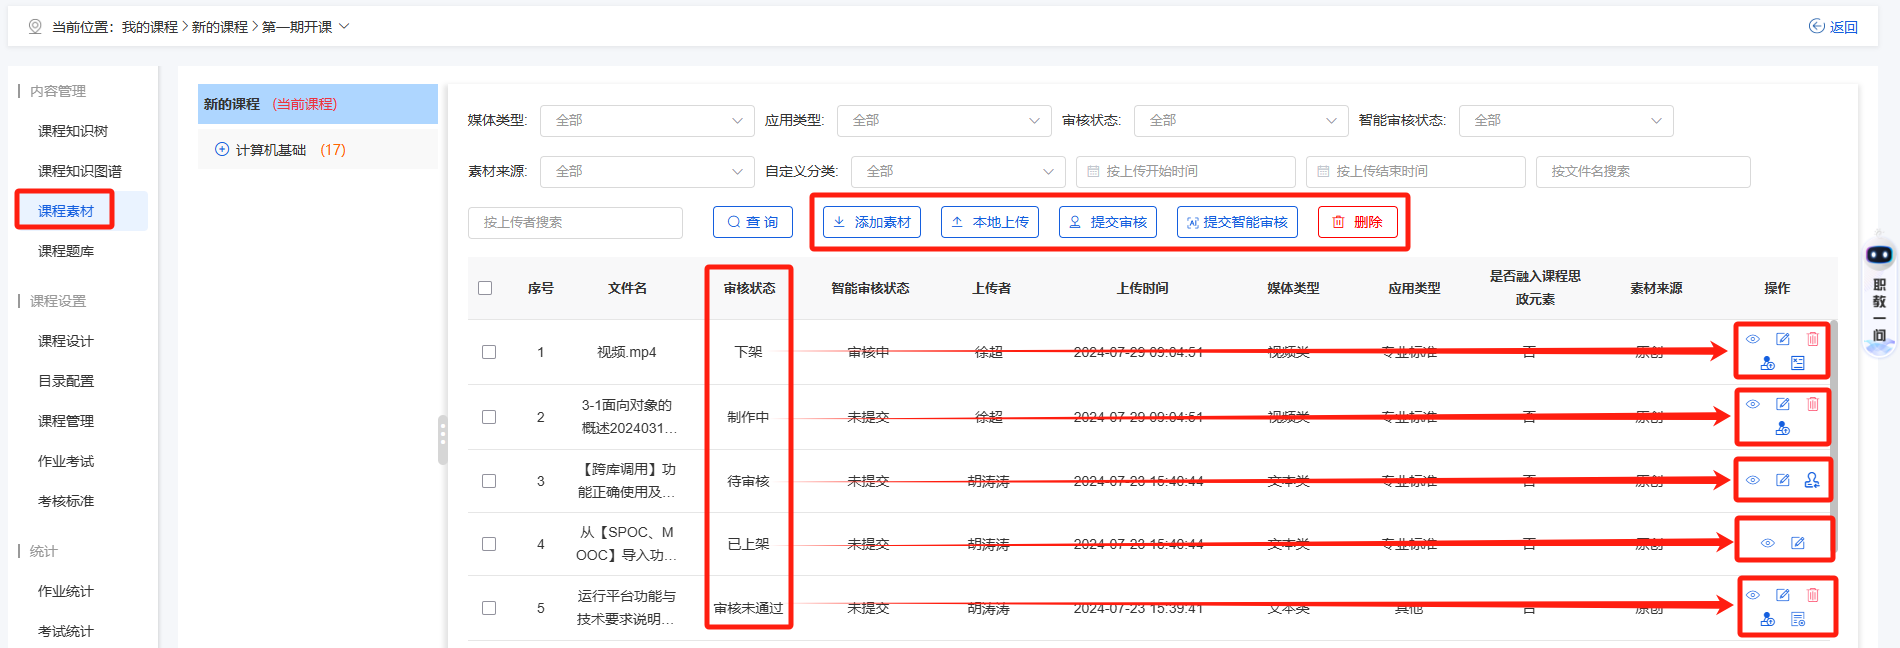Image resolution: width=1900 pixels, height=648 pixels.
Task: Edit the 3-1面向对象的概述 material
Action: (1783, 404)
